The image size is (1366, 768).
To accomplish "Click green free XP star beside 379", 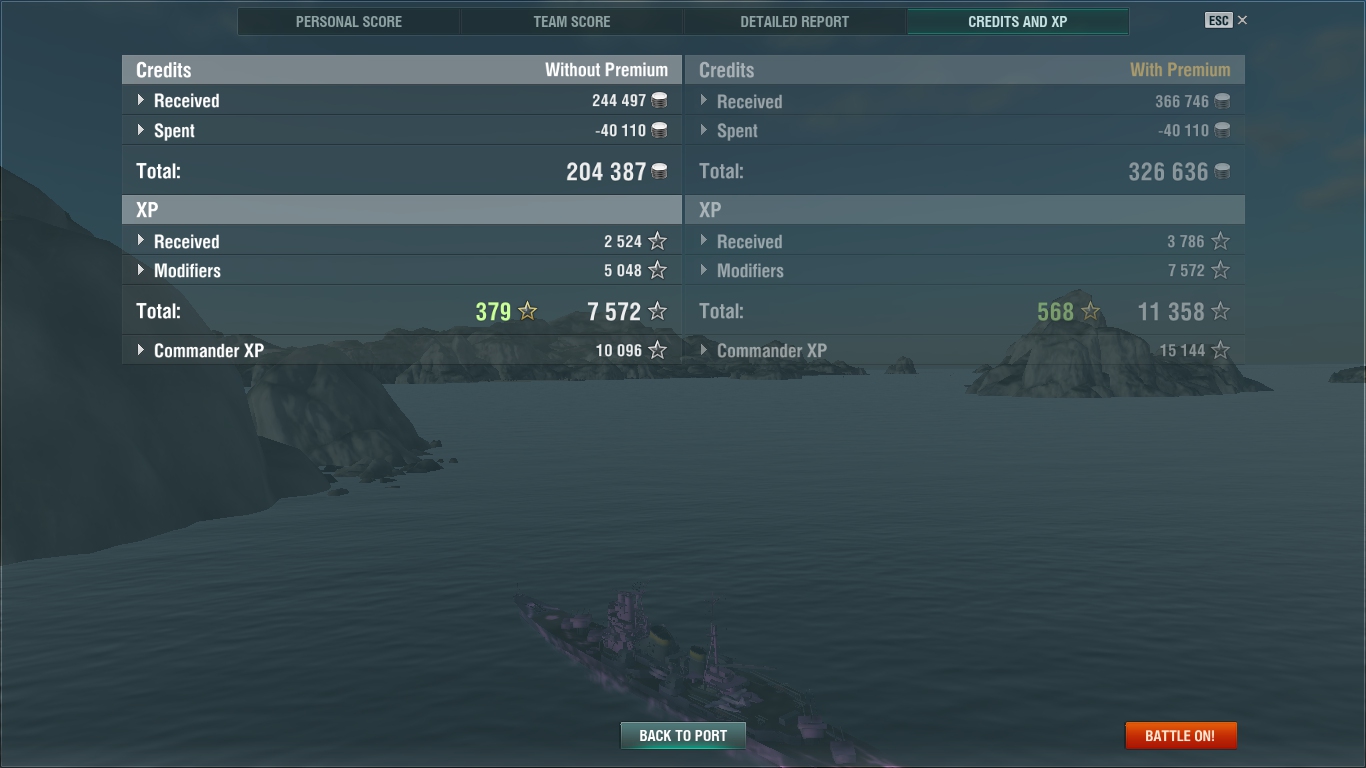I will pyautogui.click(x=528, y=311).
